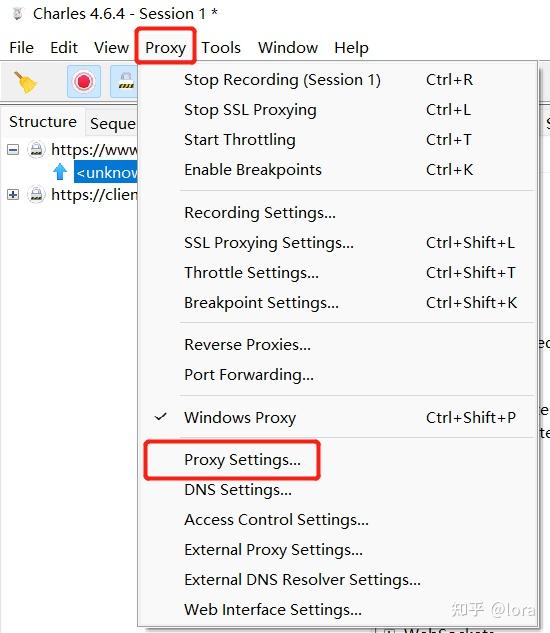Click the red record toolbar button
Image resolution: width=550 pixels, height=633 pixels.
[x=84, y=82]
